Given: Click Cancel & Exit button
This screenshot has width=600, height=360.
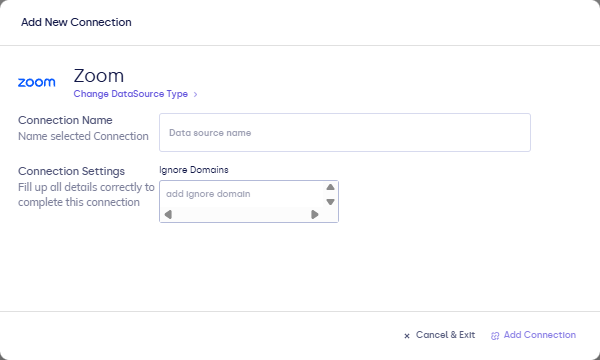Looking at the screenshot, I should point(439,335).
